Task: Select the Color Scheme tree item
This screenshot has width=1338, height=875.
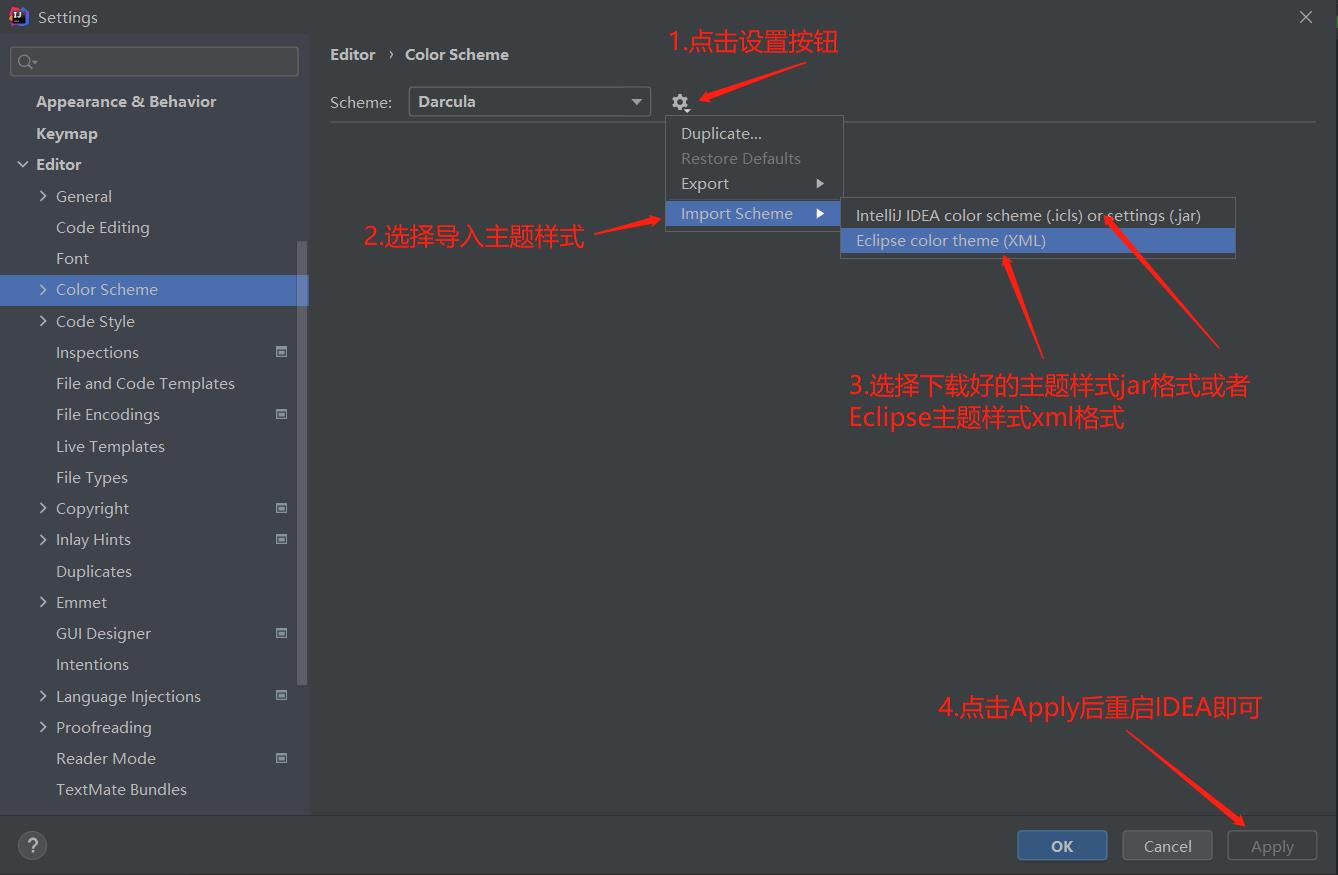Action: 154,290
